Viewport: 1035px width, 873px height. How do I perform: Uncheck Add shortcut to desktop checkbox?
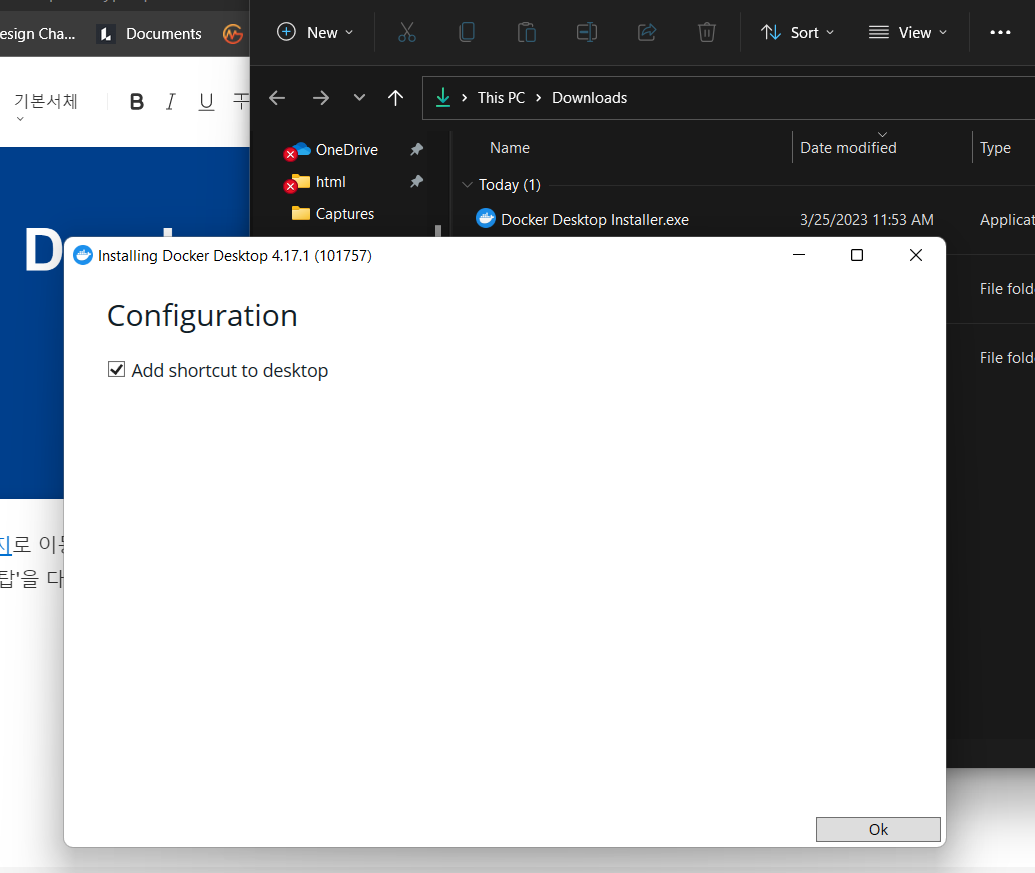coord(116,370)
